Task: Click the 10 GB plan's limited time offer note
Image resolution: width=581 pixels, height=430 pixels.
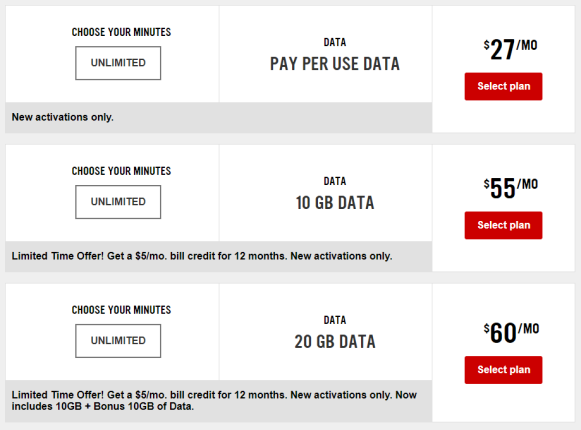Action: (202, 256)
